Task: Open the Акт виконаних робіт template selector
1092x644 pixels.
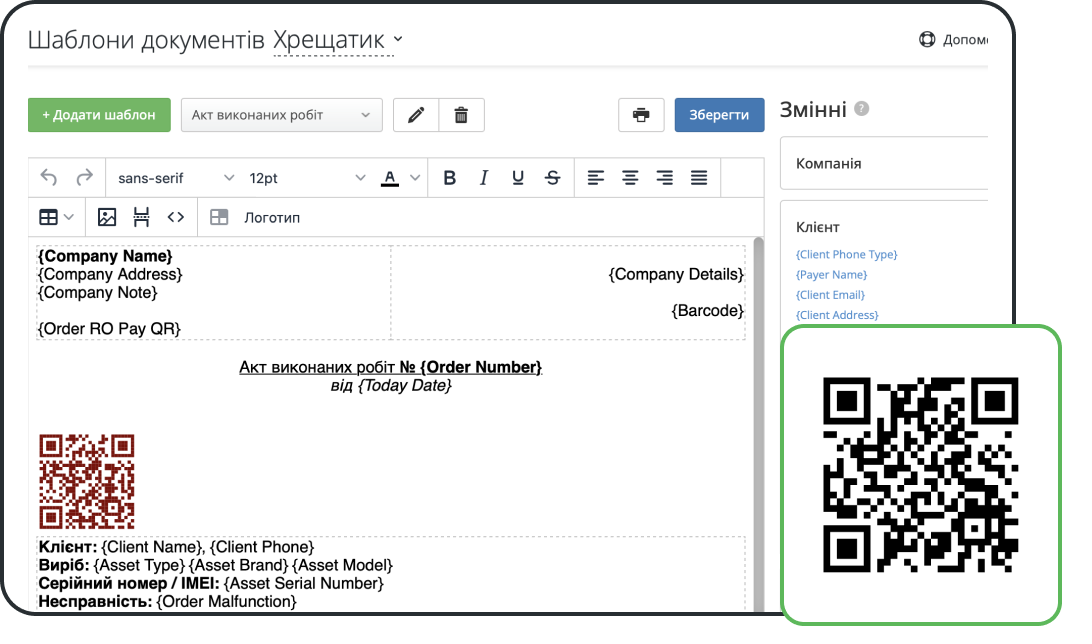Action: 281,114
